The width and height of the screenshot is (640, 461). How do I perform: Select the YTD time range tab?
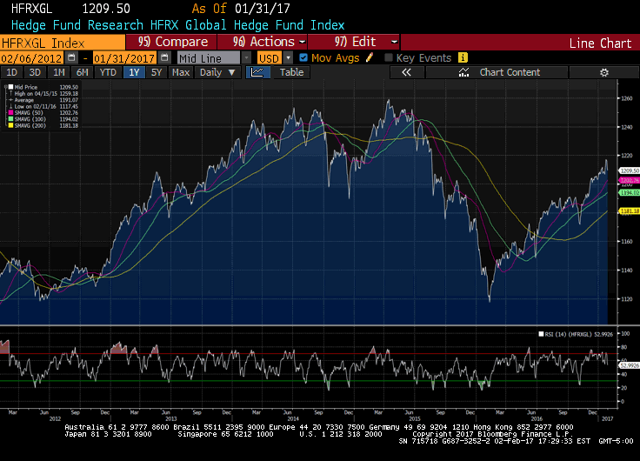tap(108, 73)
